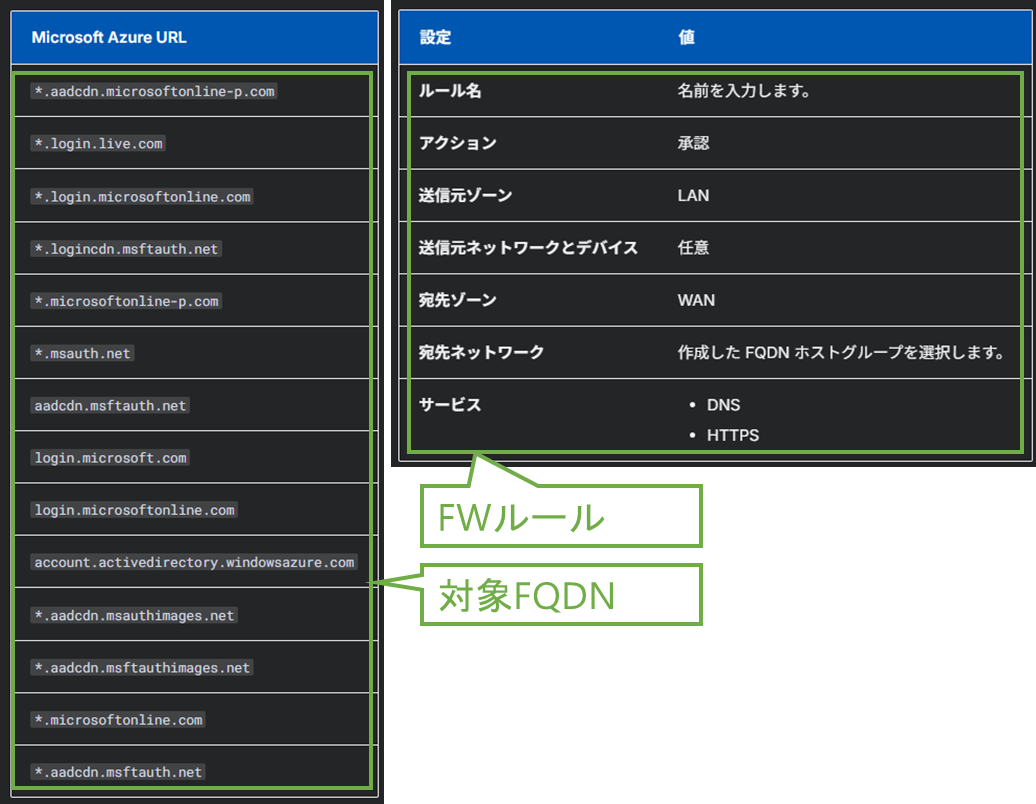Click the 値 column header
The image size is (1036, 804).
pos(686,38)
